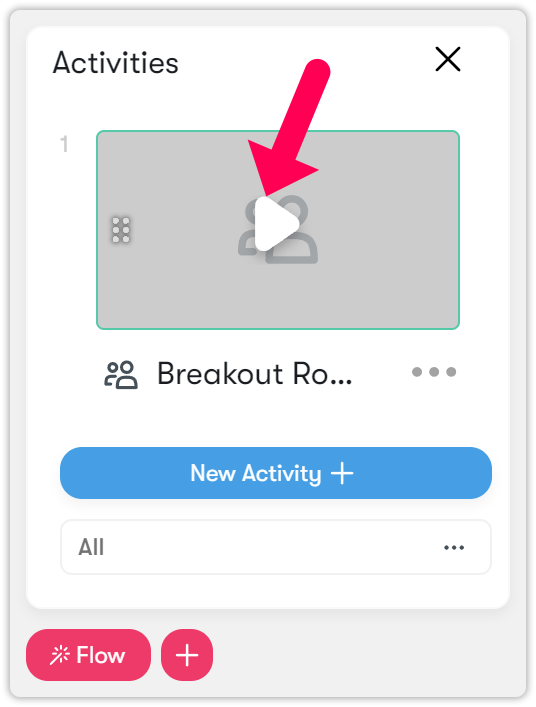Open the three-dot options for Breakout Rooms

click(434, 372)
